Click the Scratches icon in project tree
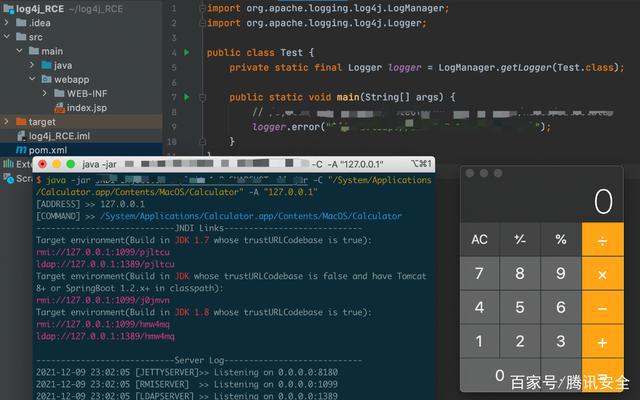 click(8, 178)
